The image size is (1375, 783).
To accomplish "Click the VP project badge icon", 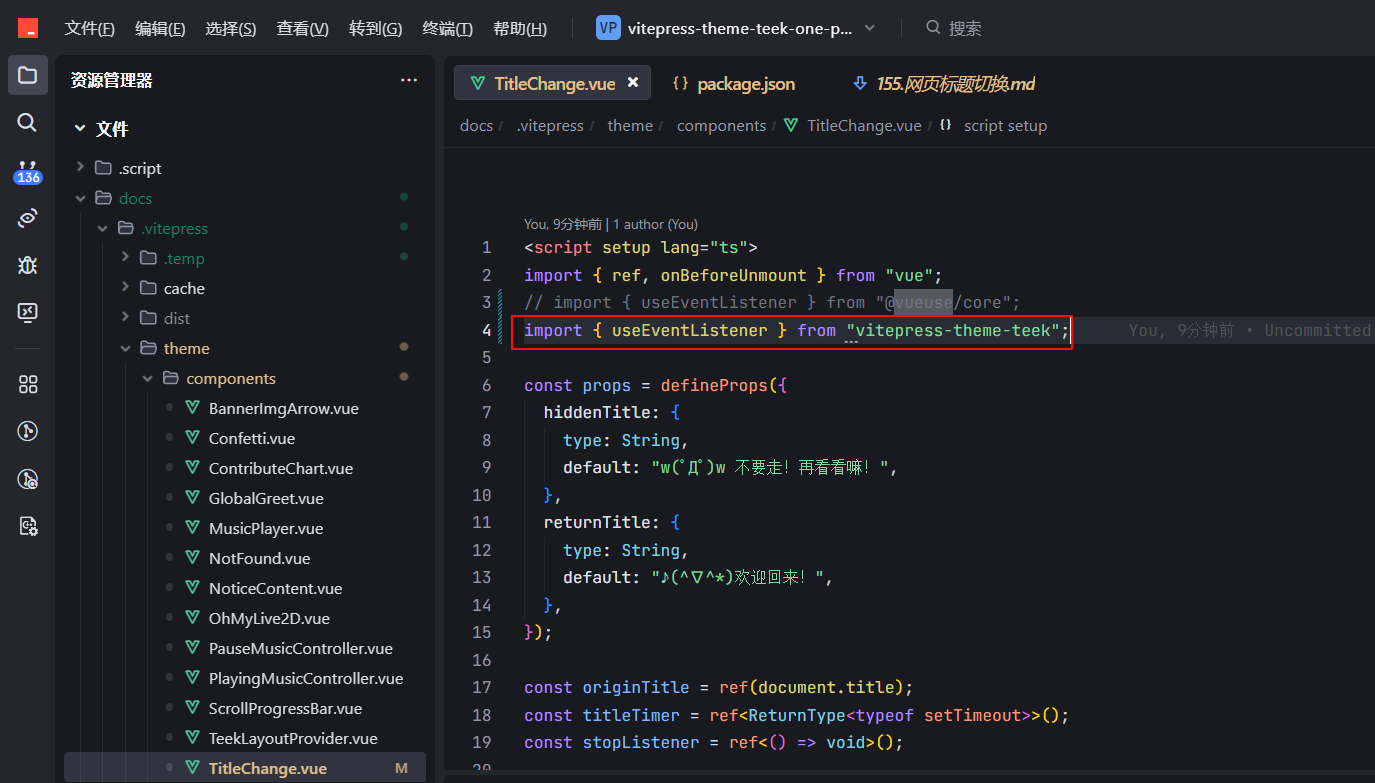I will [607, 28].
